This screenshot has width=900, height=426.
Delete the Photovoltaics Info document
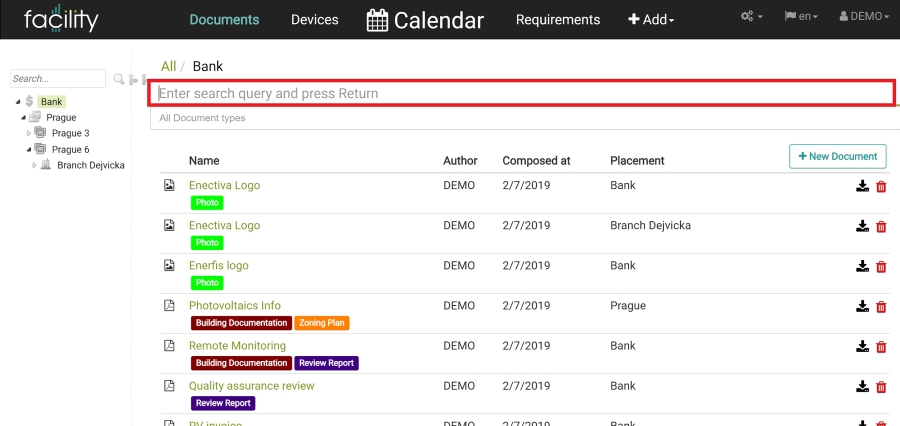(x=881, y=307)
